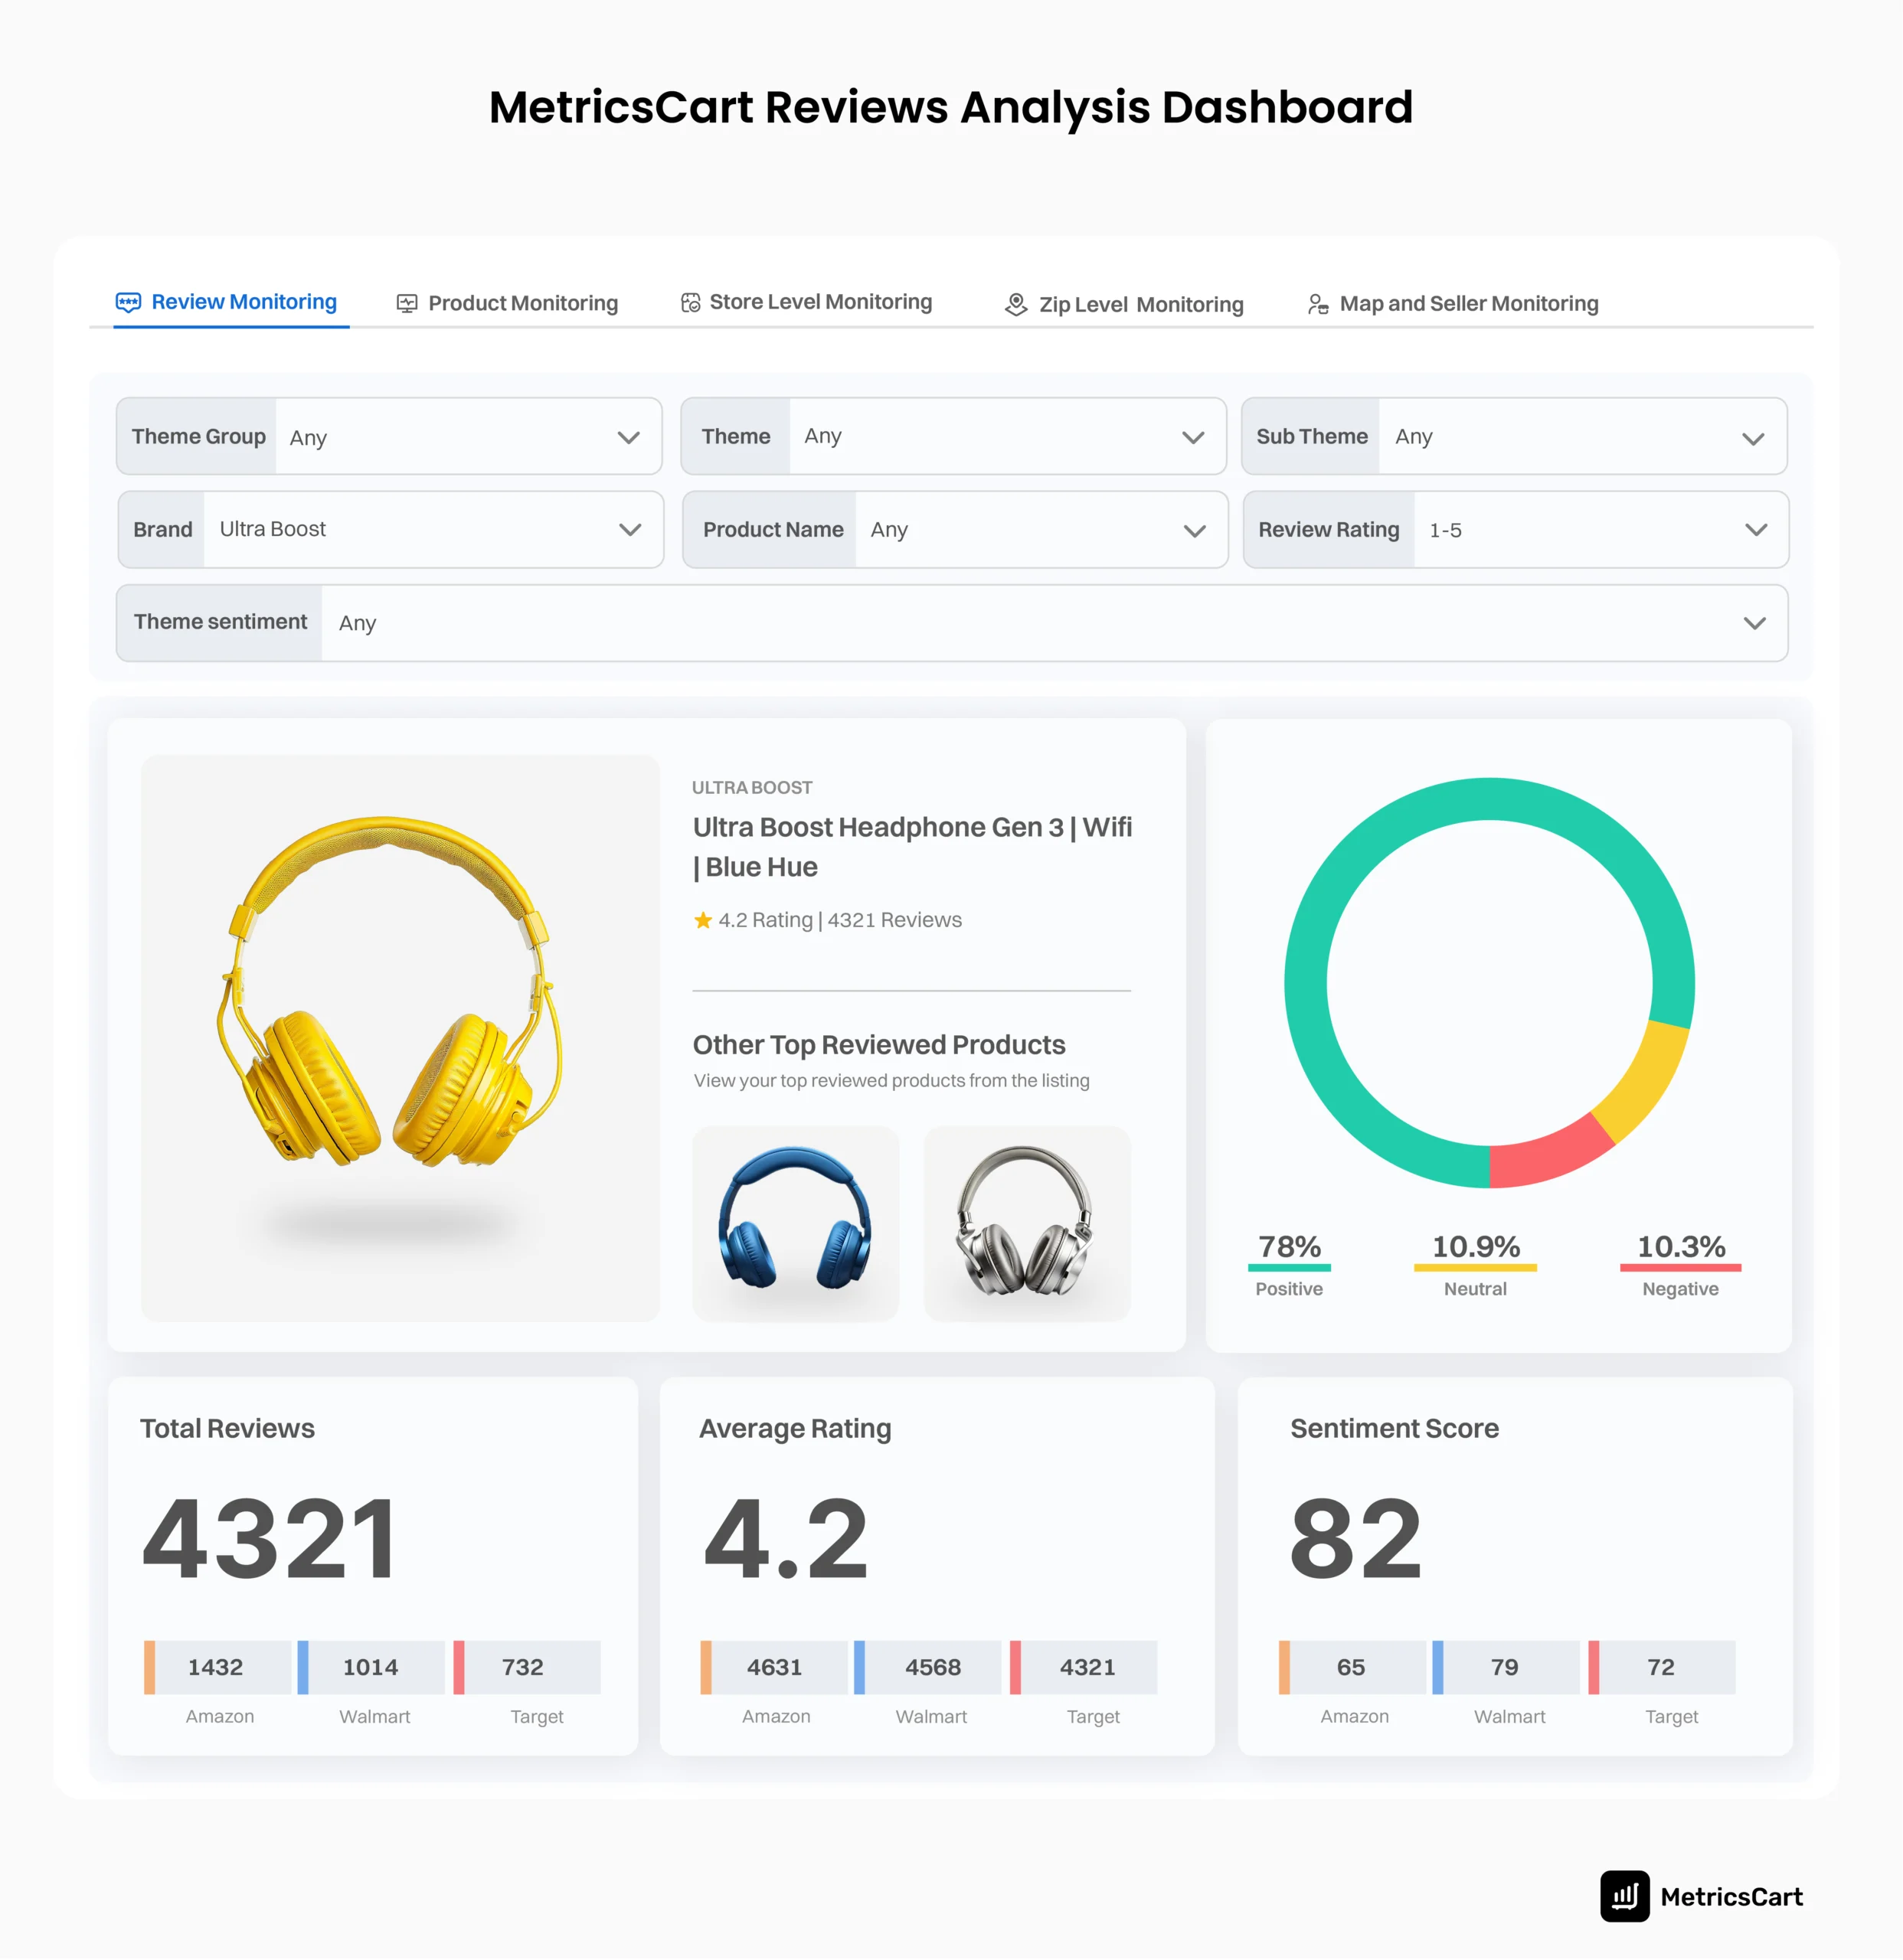Switch to Store Level Monitoring tab
The height and width of the screenshot is (1960, 1903).
click(806, 302)
